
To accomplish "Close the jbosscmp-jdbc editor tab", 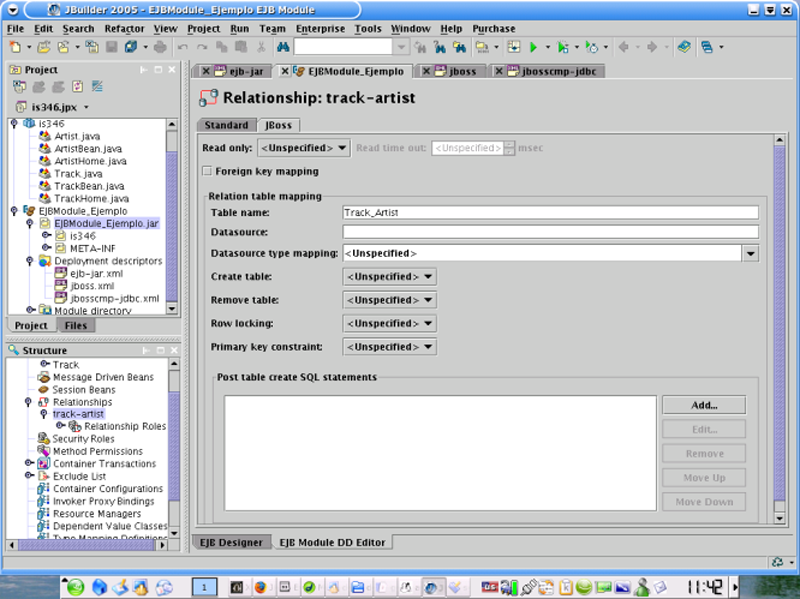I will pyautogui.click(x=499, y=72).
